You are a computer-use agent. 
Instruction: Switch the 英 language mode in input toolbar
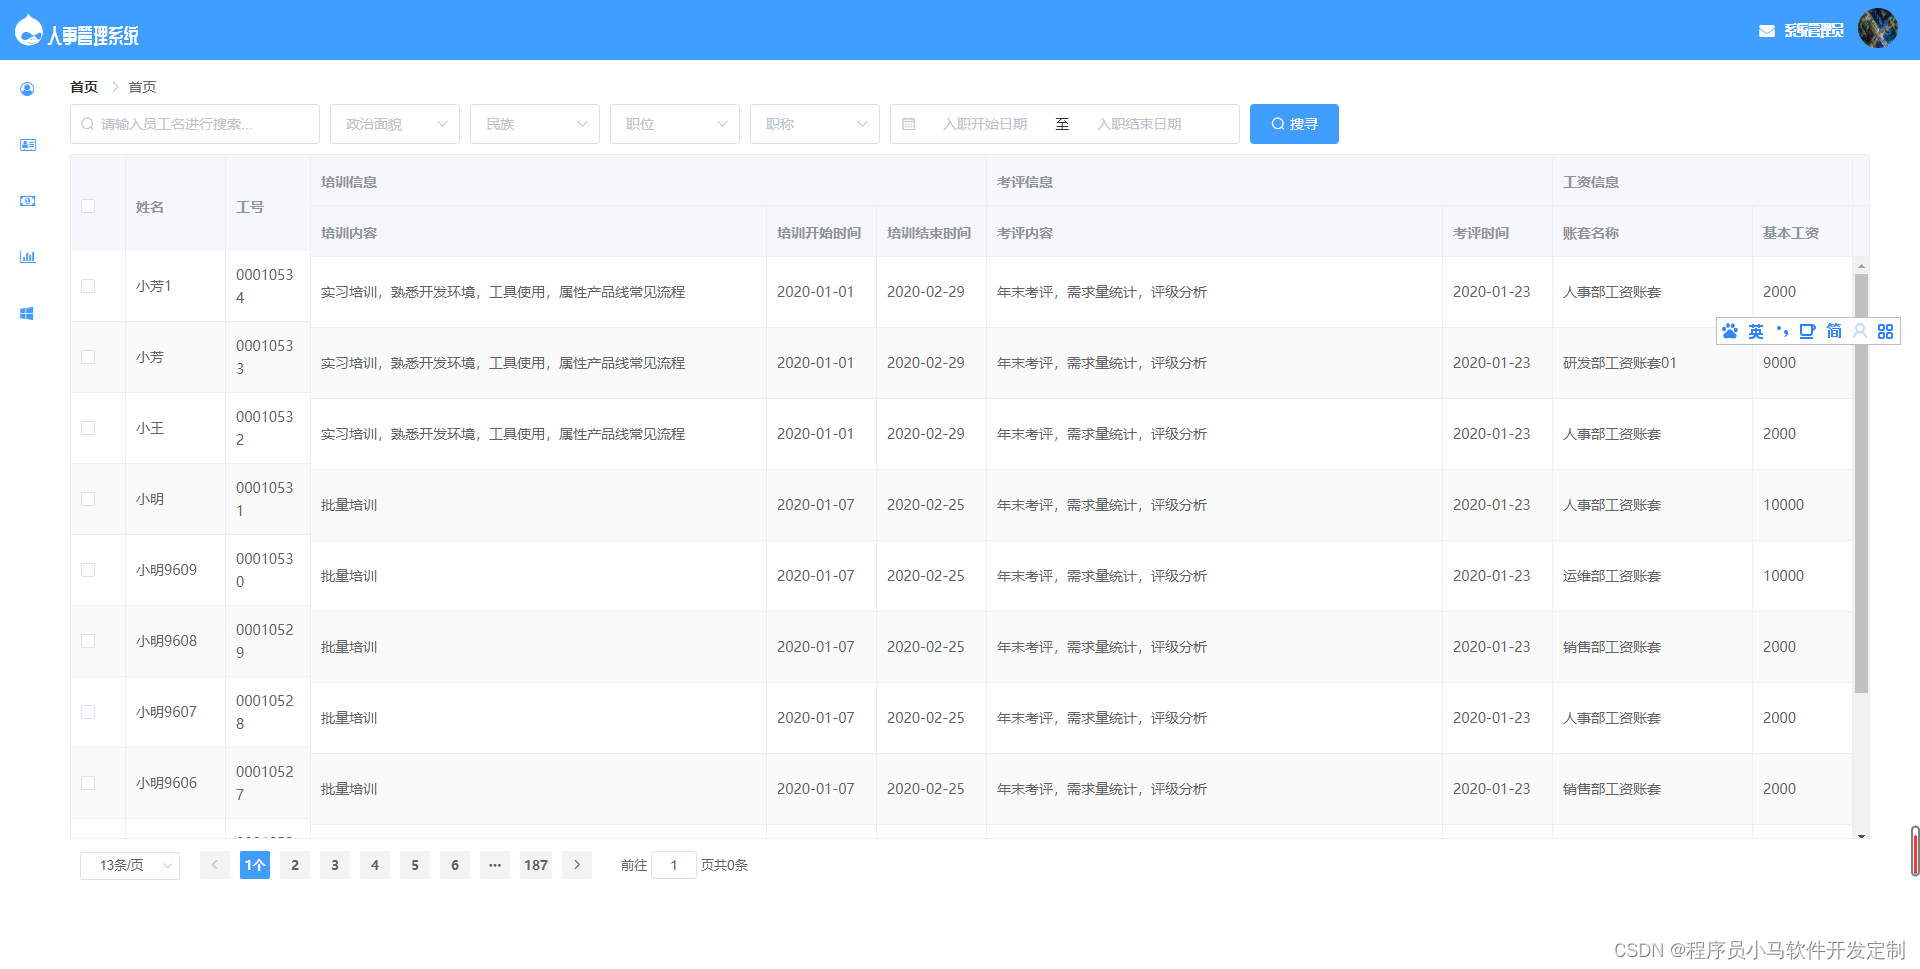click(x=1756, y=331)
